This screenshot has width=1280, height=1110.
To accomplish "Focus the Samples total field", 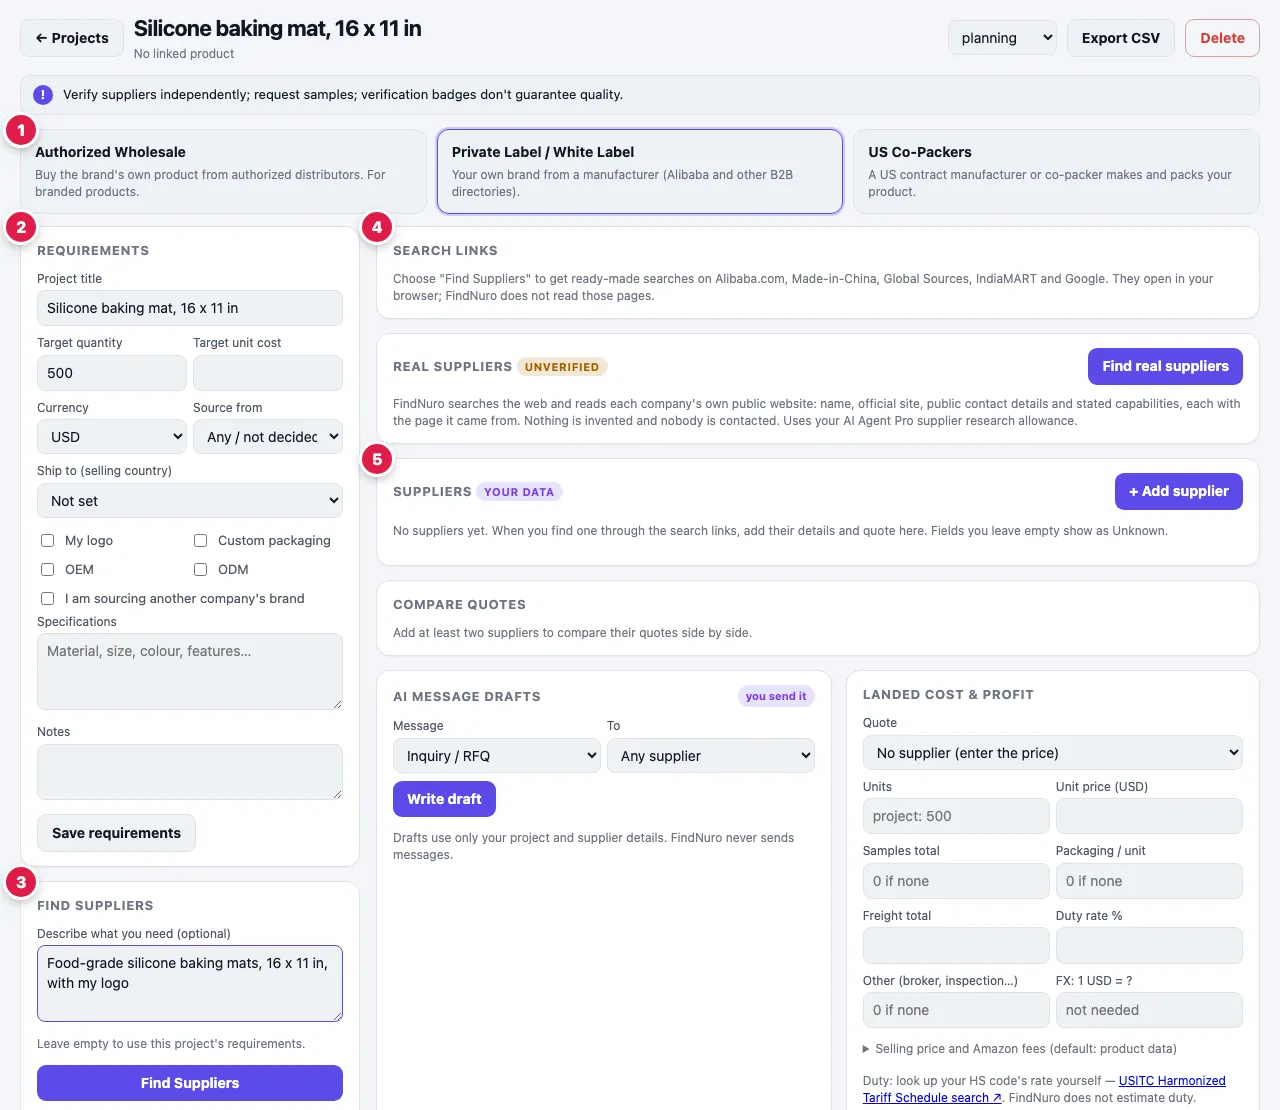I will click(x=956, y=881).
